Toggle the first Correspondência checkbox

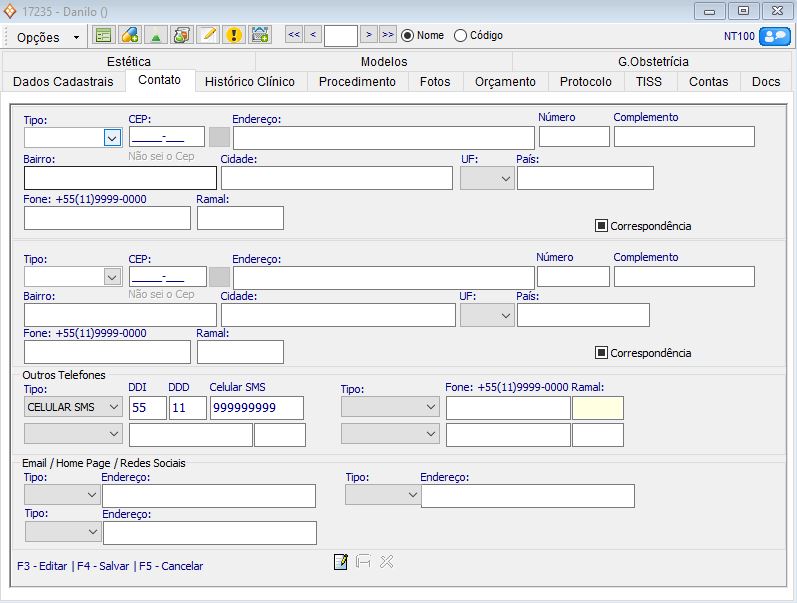click(x=601, y=226)
